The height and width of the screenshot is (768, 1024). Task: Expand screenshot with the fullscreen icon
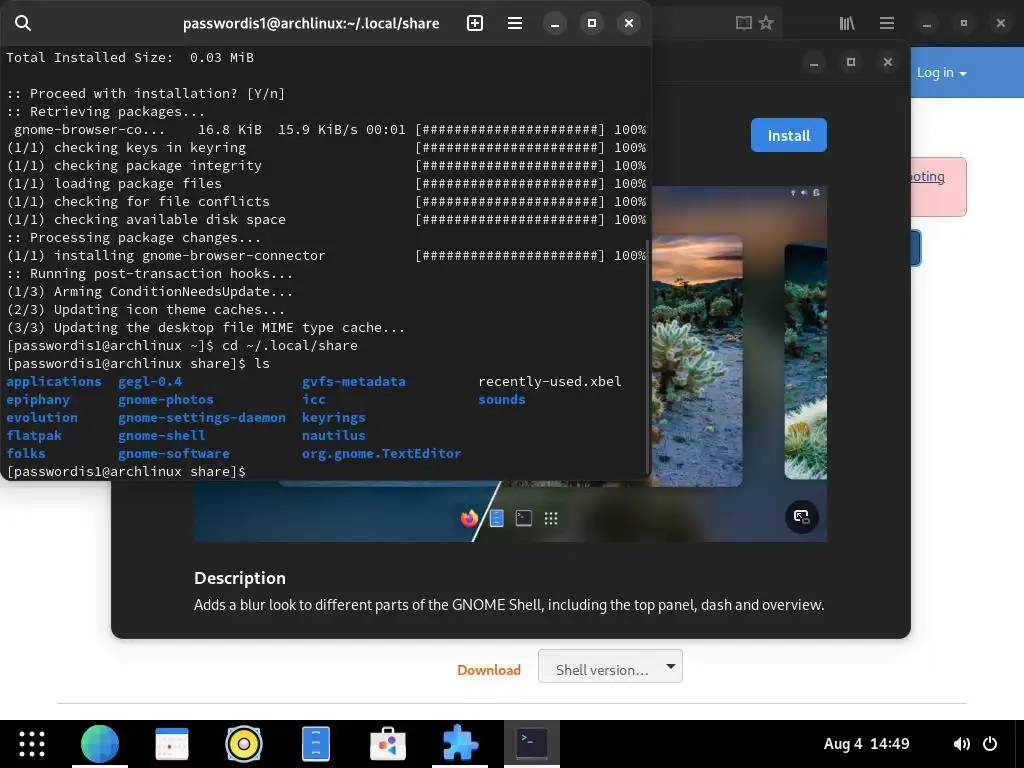coord(801,517)
